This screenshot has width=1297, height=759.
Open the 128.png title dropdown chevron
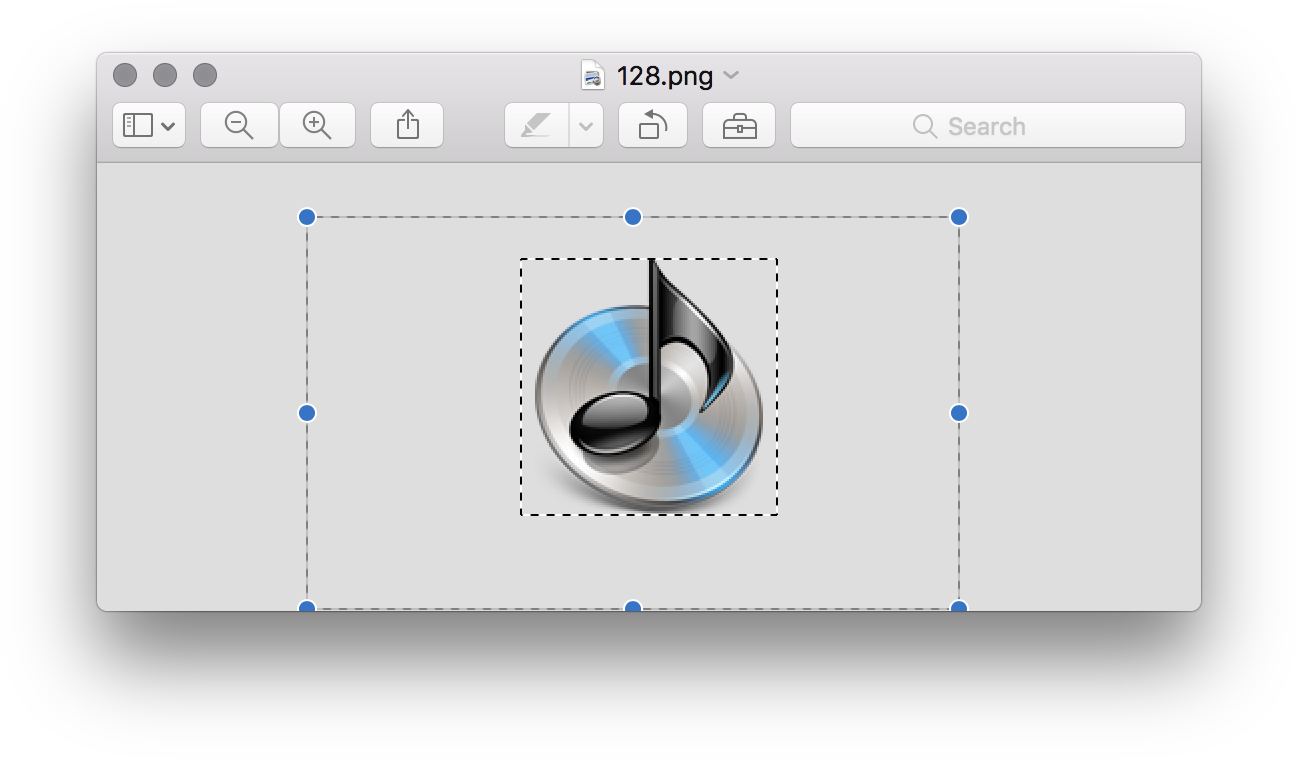tap(731, 76)
